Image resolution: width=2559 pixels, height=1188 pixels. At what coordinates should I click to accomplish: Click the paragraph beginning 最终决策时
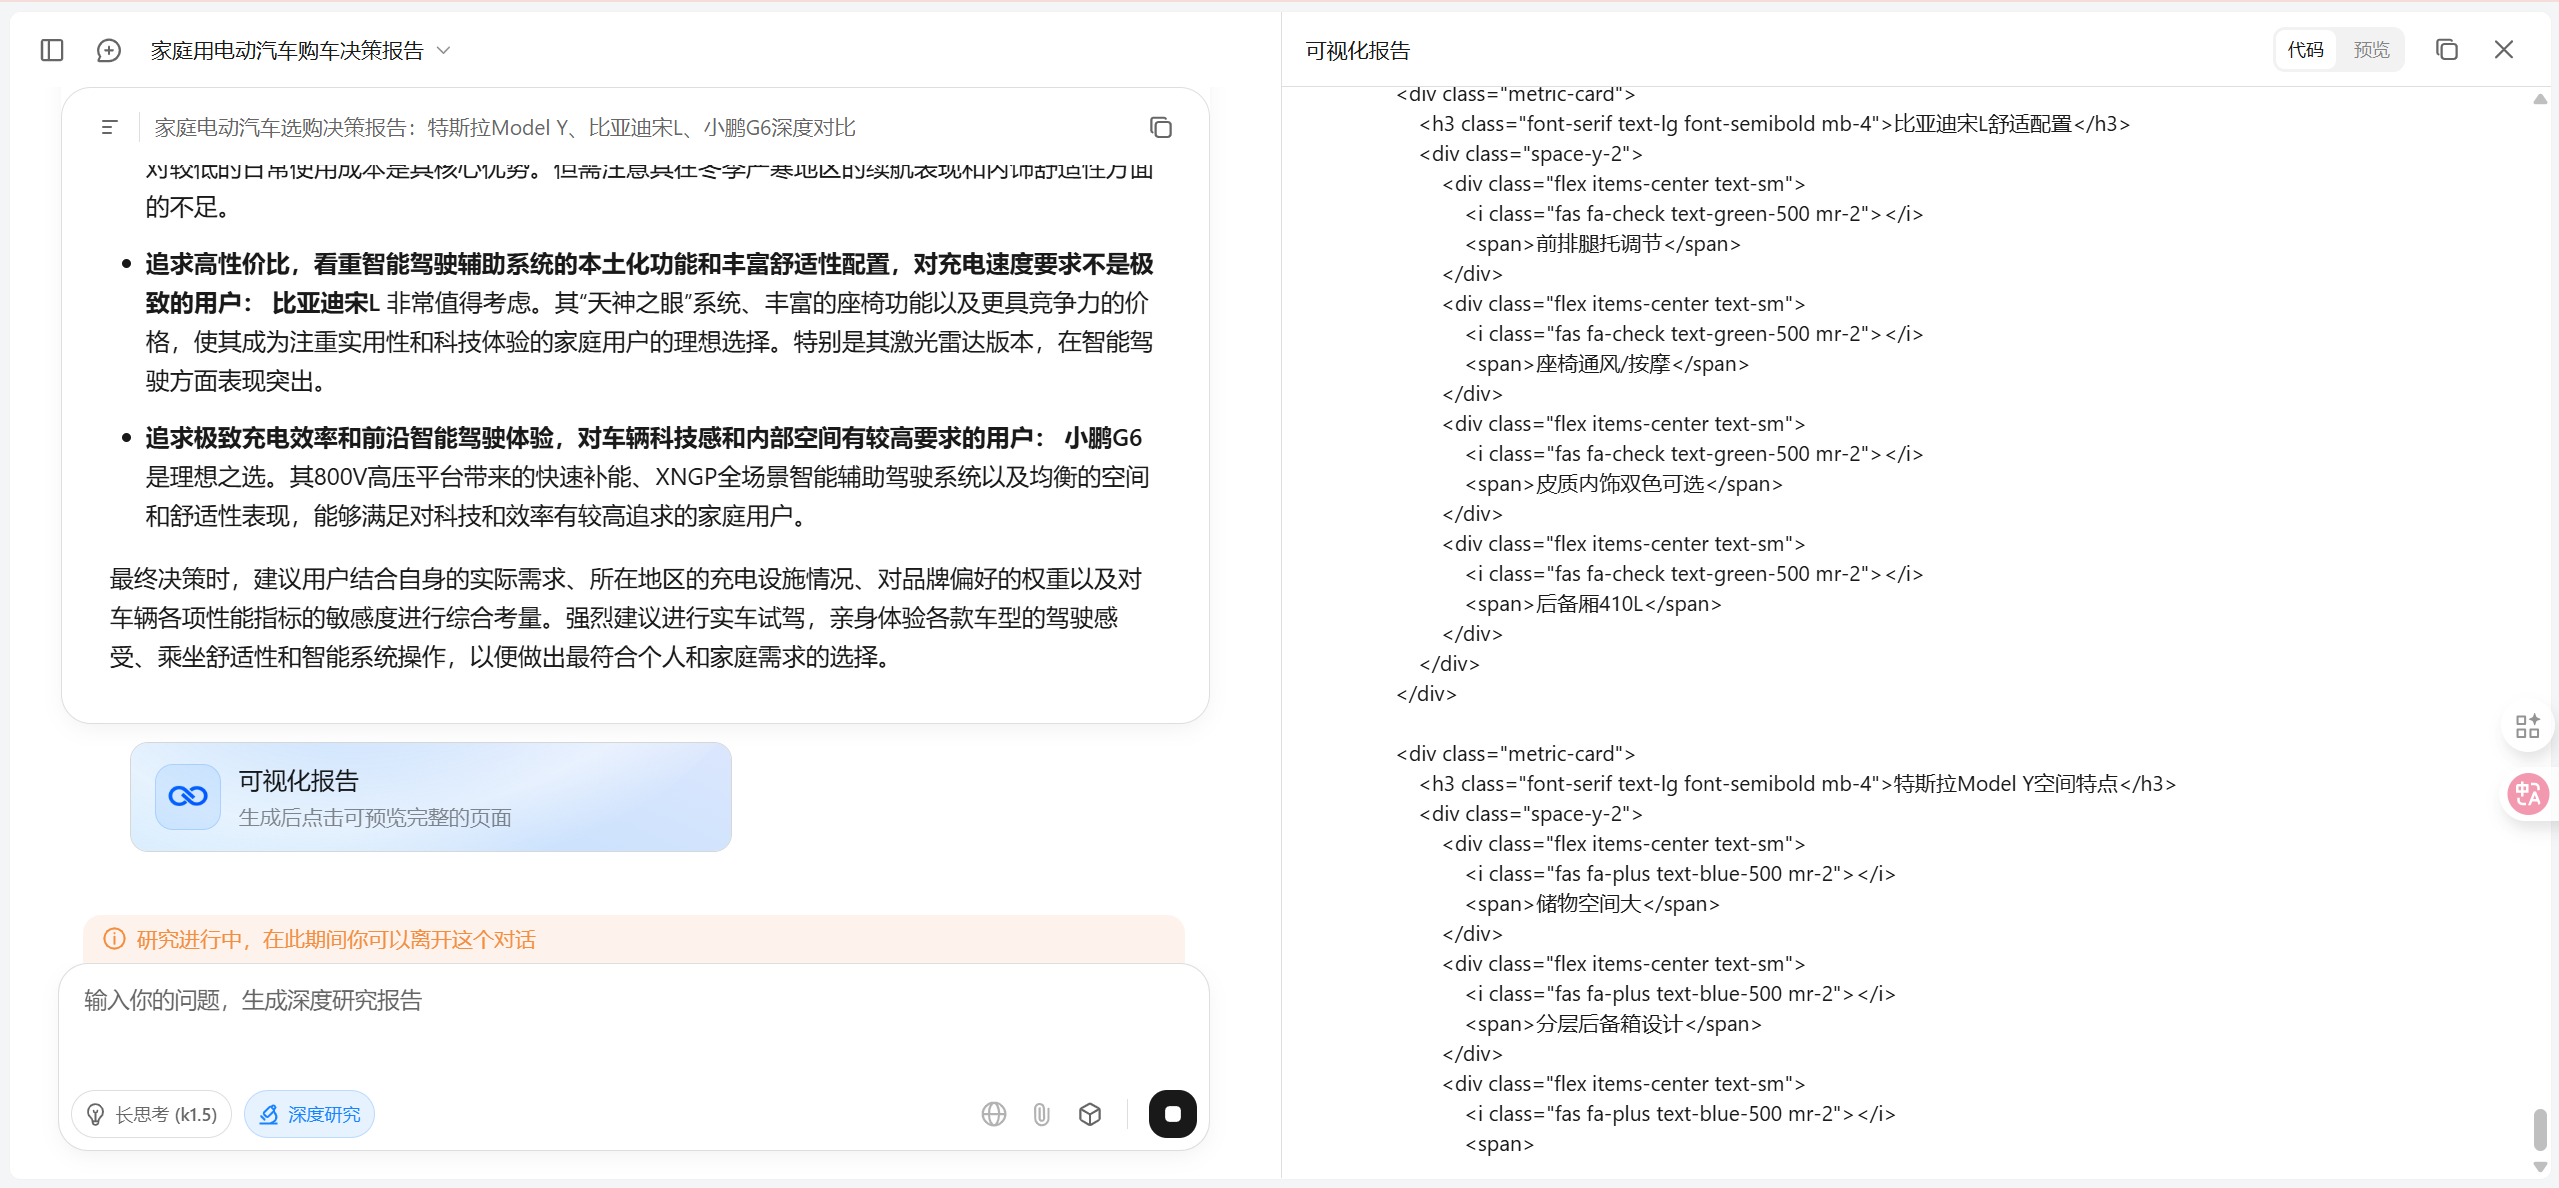(x=627, y=618)
